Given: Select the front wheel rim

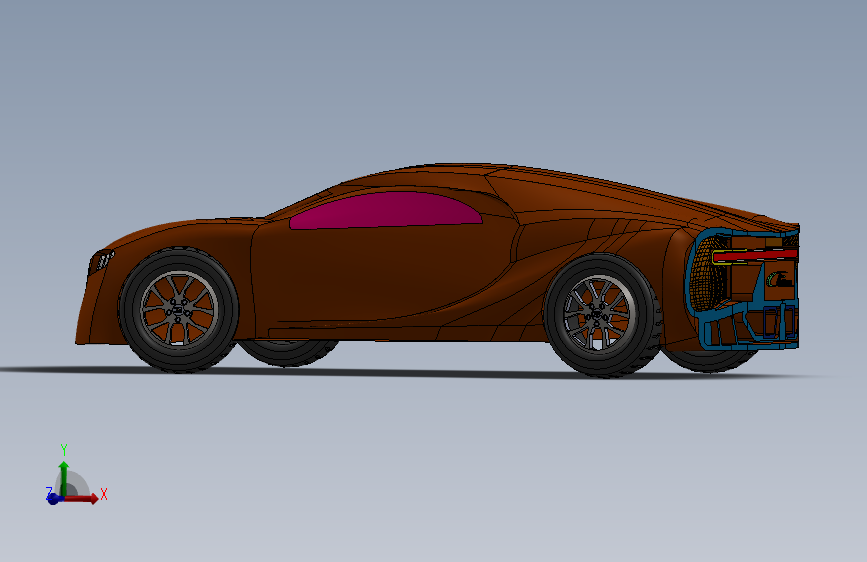Looking at the screenshot, I should [x=179, y=309].
